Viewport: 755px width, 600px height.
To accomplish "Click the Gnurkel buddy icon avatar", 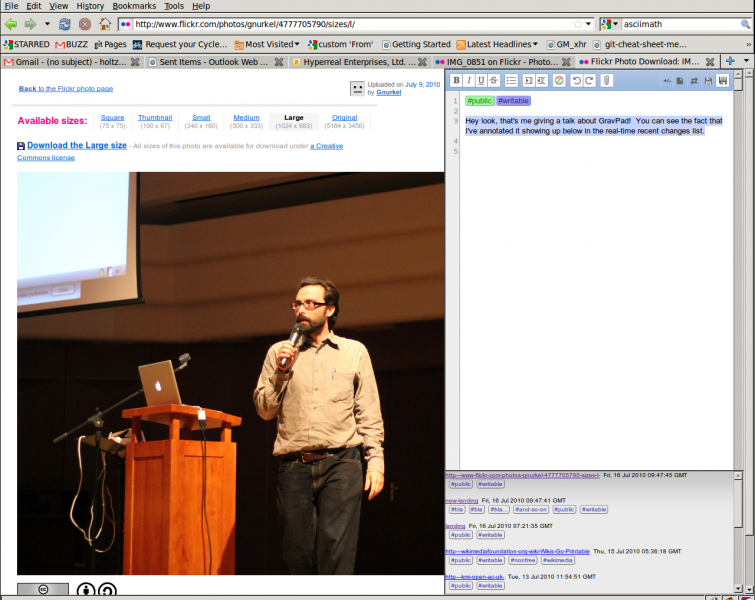I will 357,89.
